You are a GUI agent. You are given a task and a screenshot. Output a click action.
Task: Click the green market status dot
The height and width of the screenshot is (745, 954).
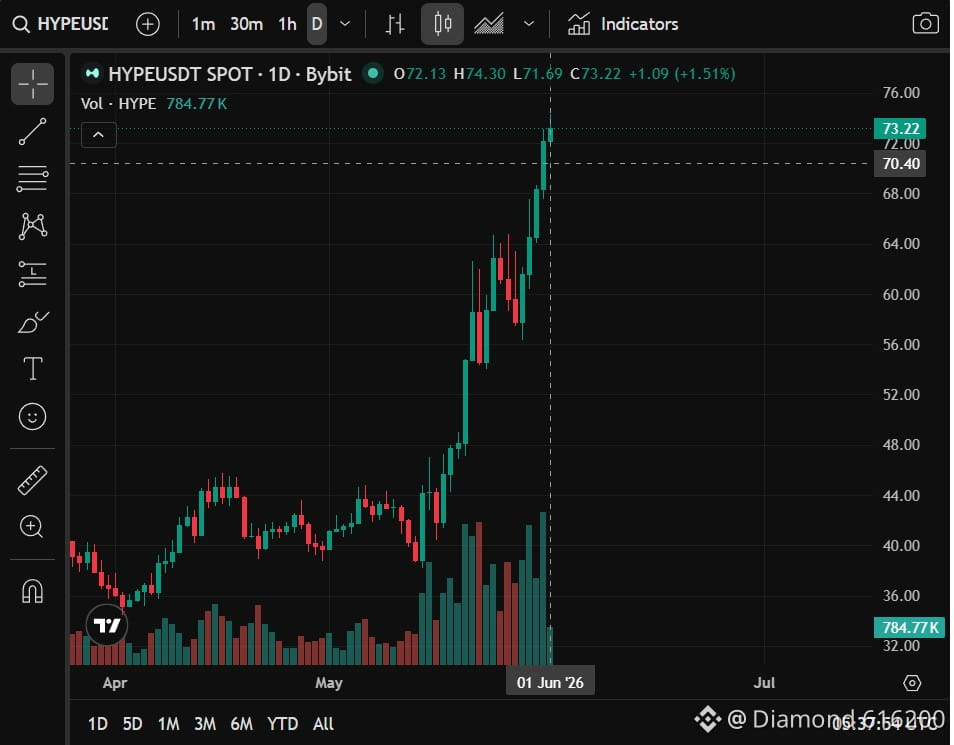[x=372, y=74]
